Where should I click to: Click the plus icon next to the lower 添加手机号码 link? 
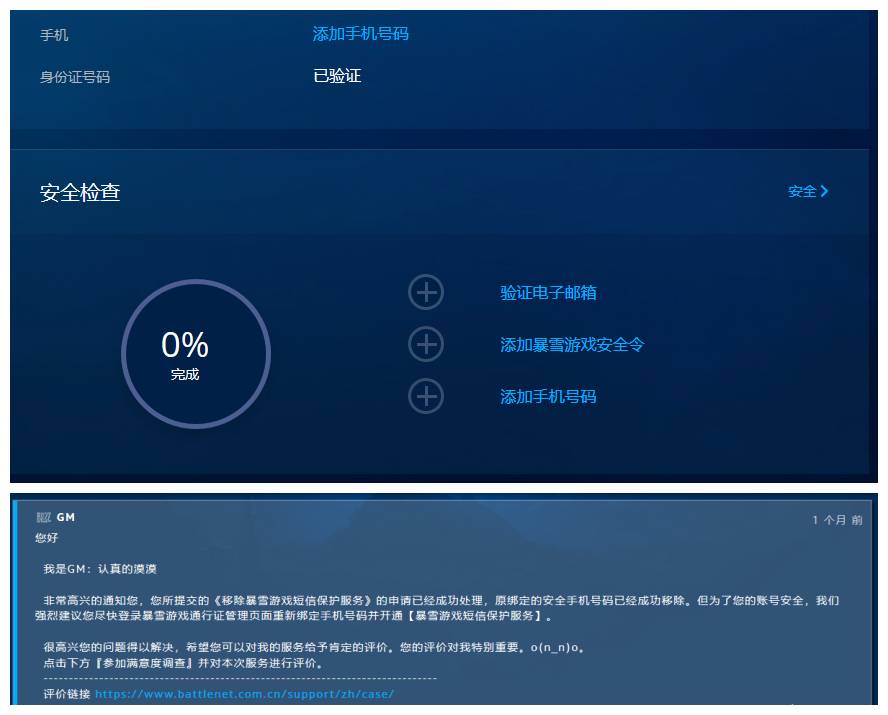click(x=426, y=396)
